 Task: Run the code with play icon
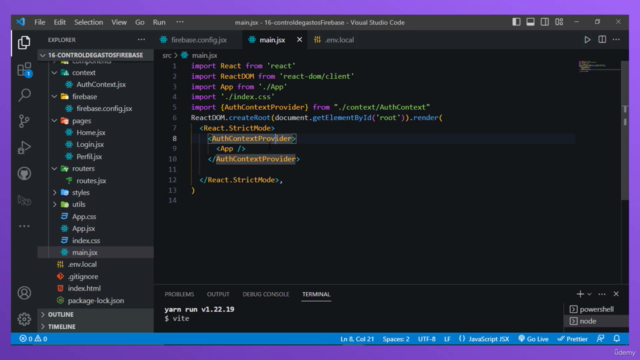point(587,40)
